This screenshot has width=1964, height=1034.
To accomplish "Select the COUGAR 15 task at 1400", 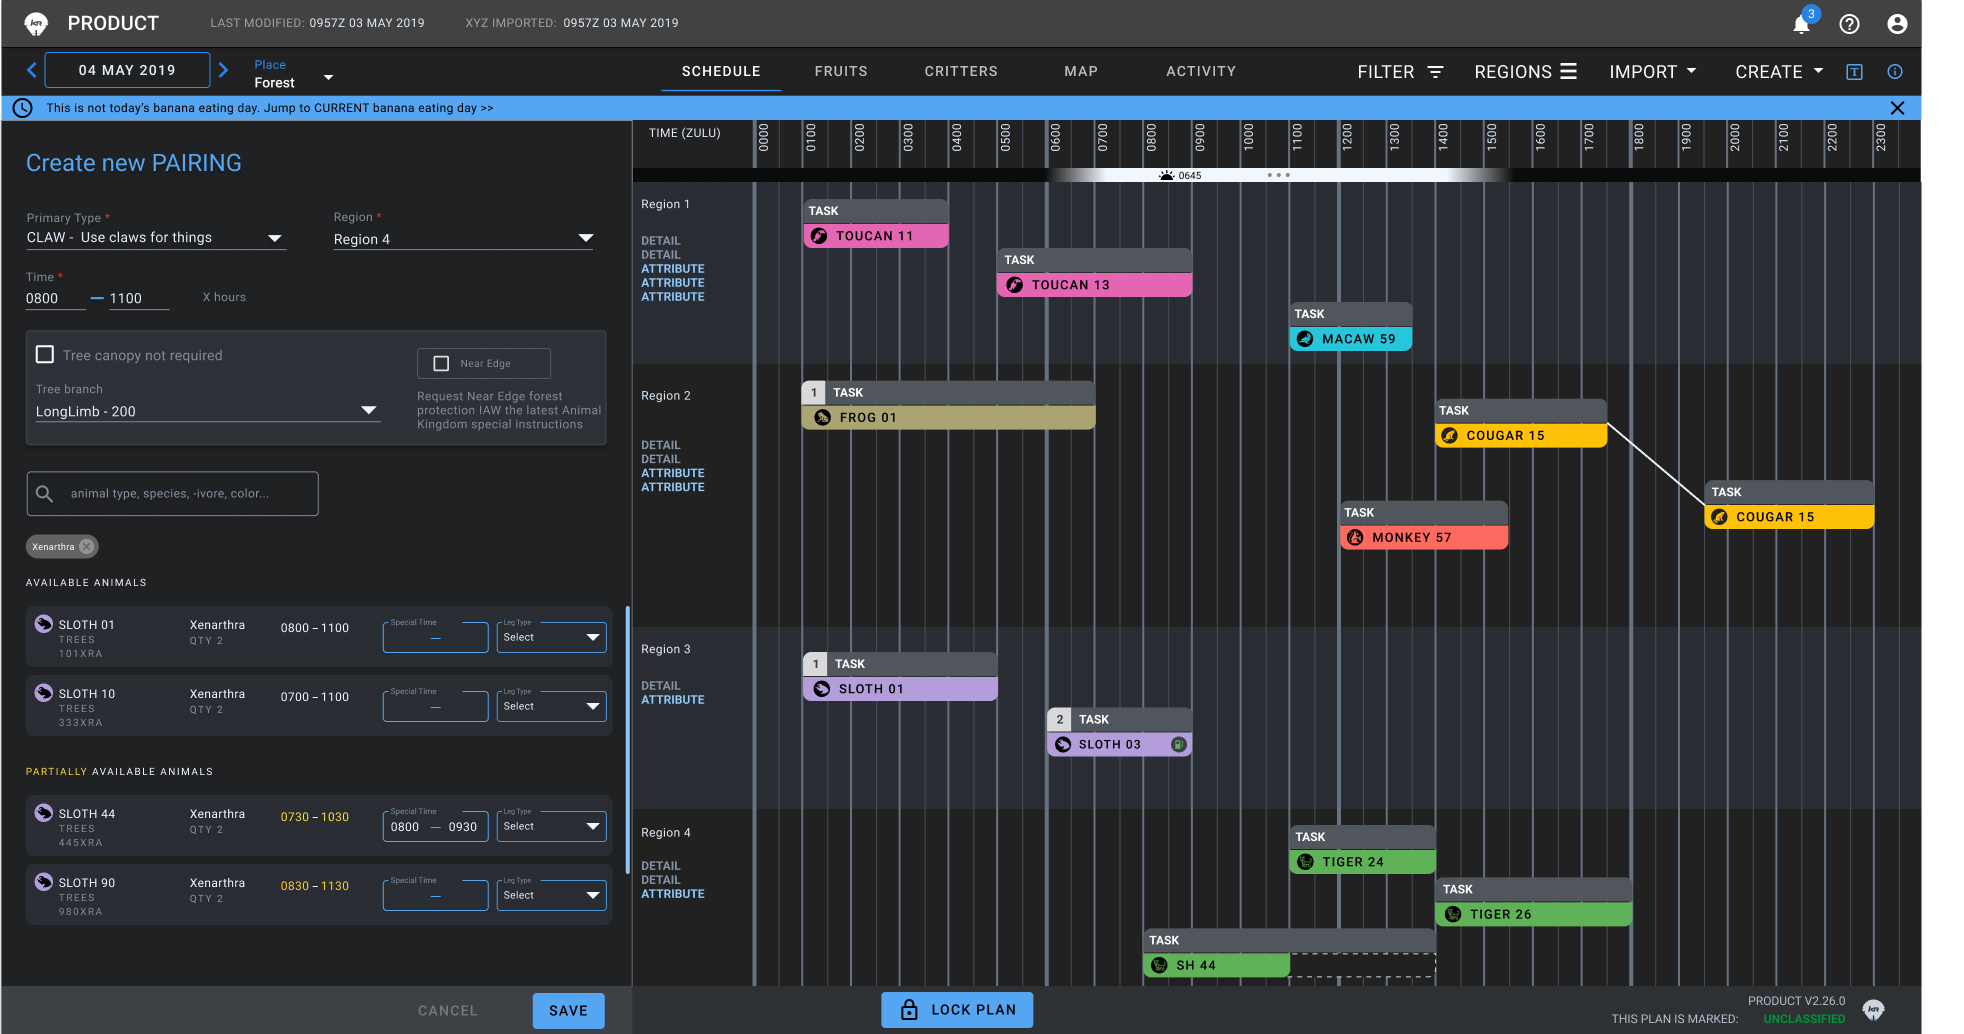I will pos(1521,423).
